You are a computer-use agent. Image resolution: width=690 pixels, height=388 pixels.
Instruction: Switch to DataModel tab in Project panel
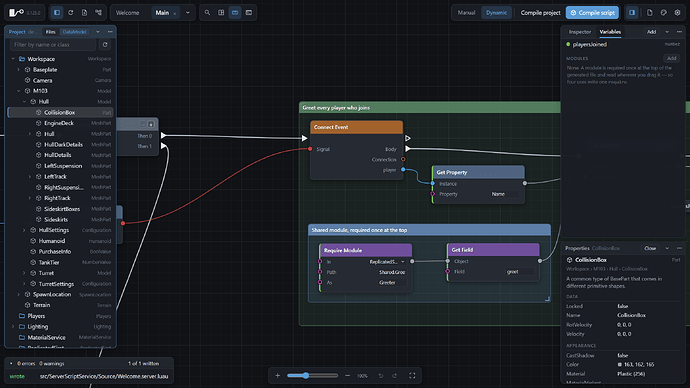74,32
